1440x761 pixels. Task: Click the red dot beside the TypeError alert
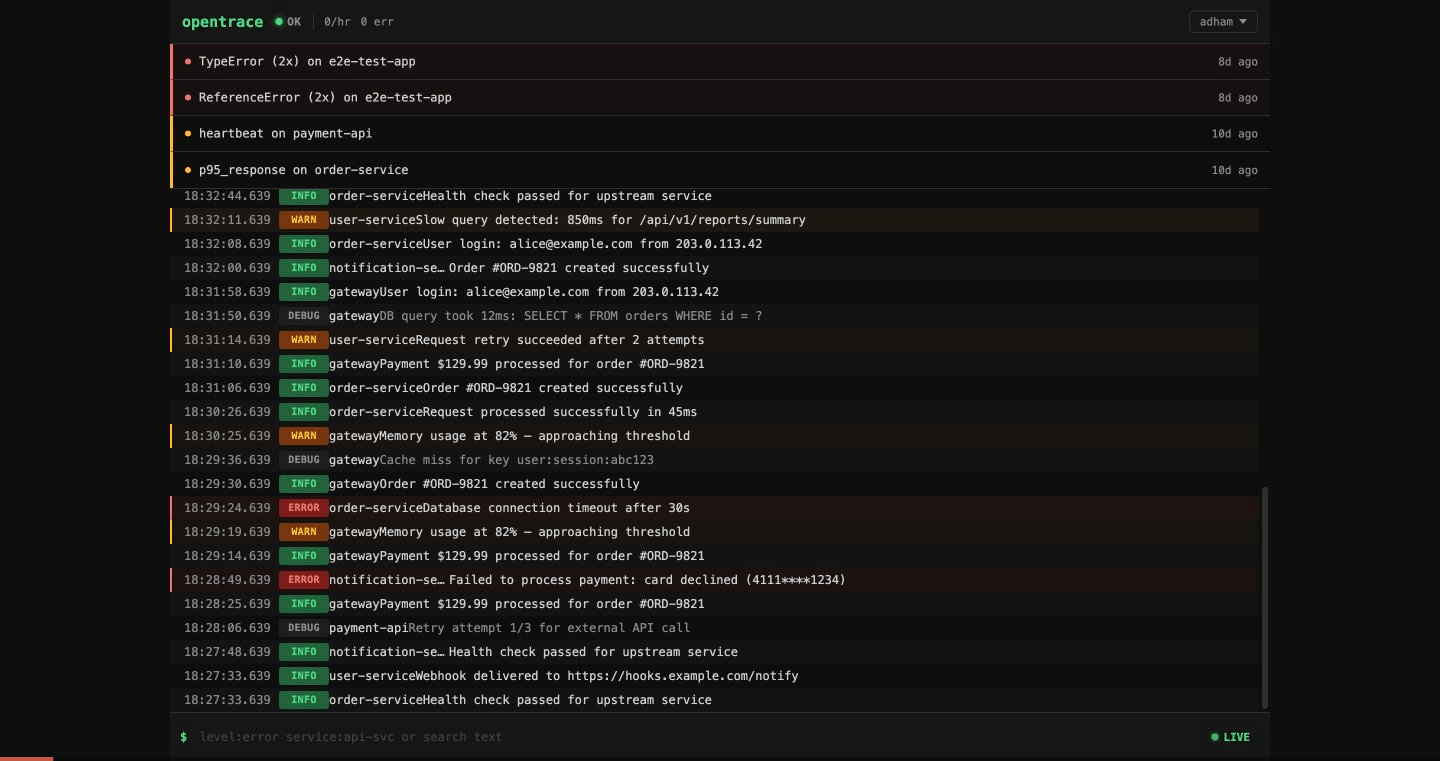188,61
